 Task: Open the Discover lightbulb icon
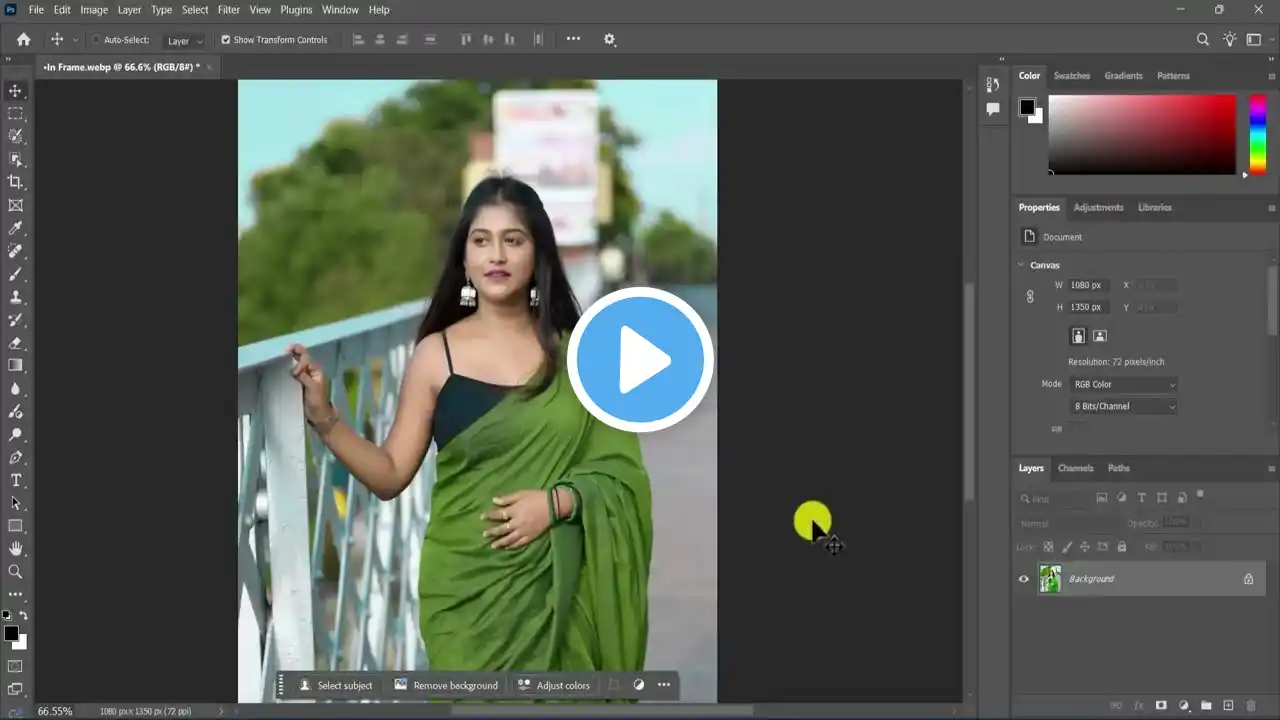(1230, 40)
